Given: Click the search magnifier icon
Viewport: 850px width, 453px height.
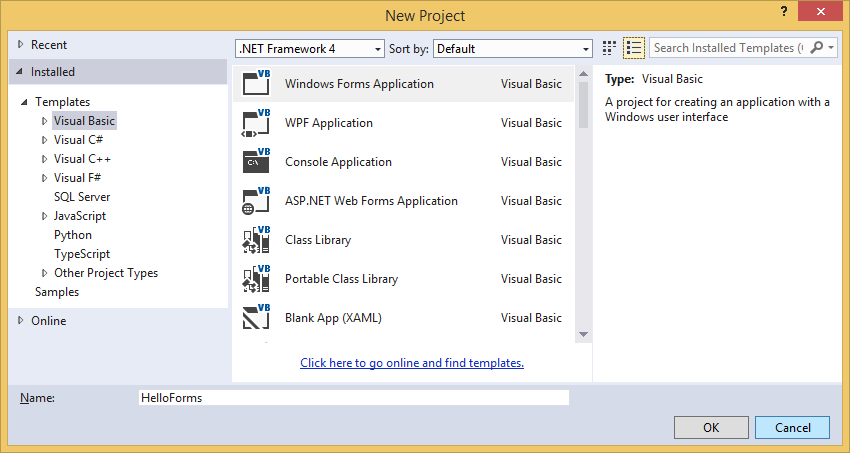Looking at the screenshot, I should pyautogui.click(x=816, y=48).
